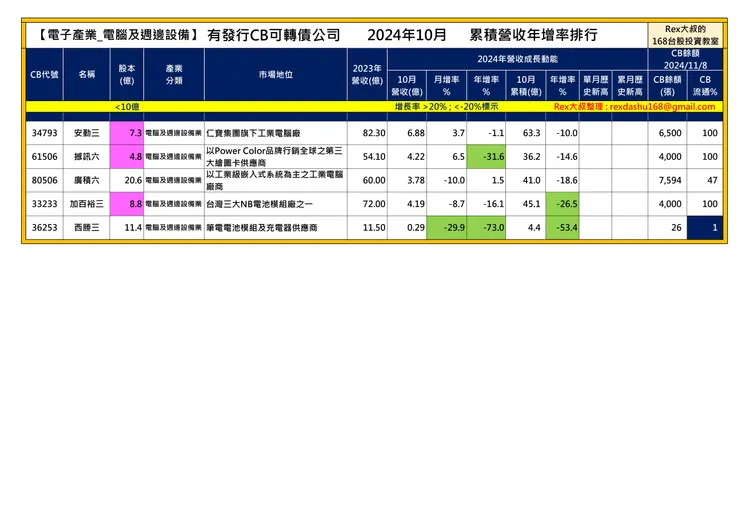The height and width of the screenshot is (523, 740).
Task: Click pink capital cell 4.8
Action: pyautogui.click(x=126, y=157)
